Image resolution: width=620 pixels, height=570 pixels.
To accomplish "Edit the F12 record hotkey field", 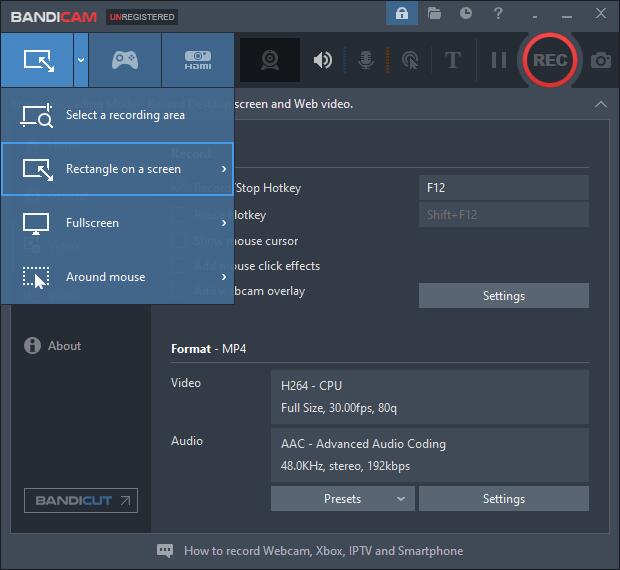I will (504, 187).
